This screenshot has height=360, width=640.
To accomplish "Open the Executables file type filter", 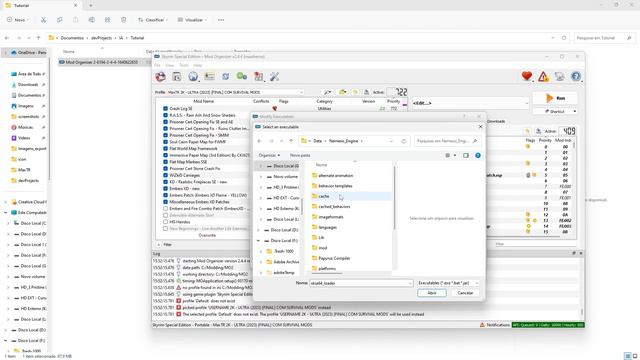I will (448, 283).
